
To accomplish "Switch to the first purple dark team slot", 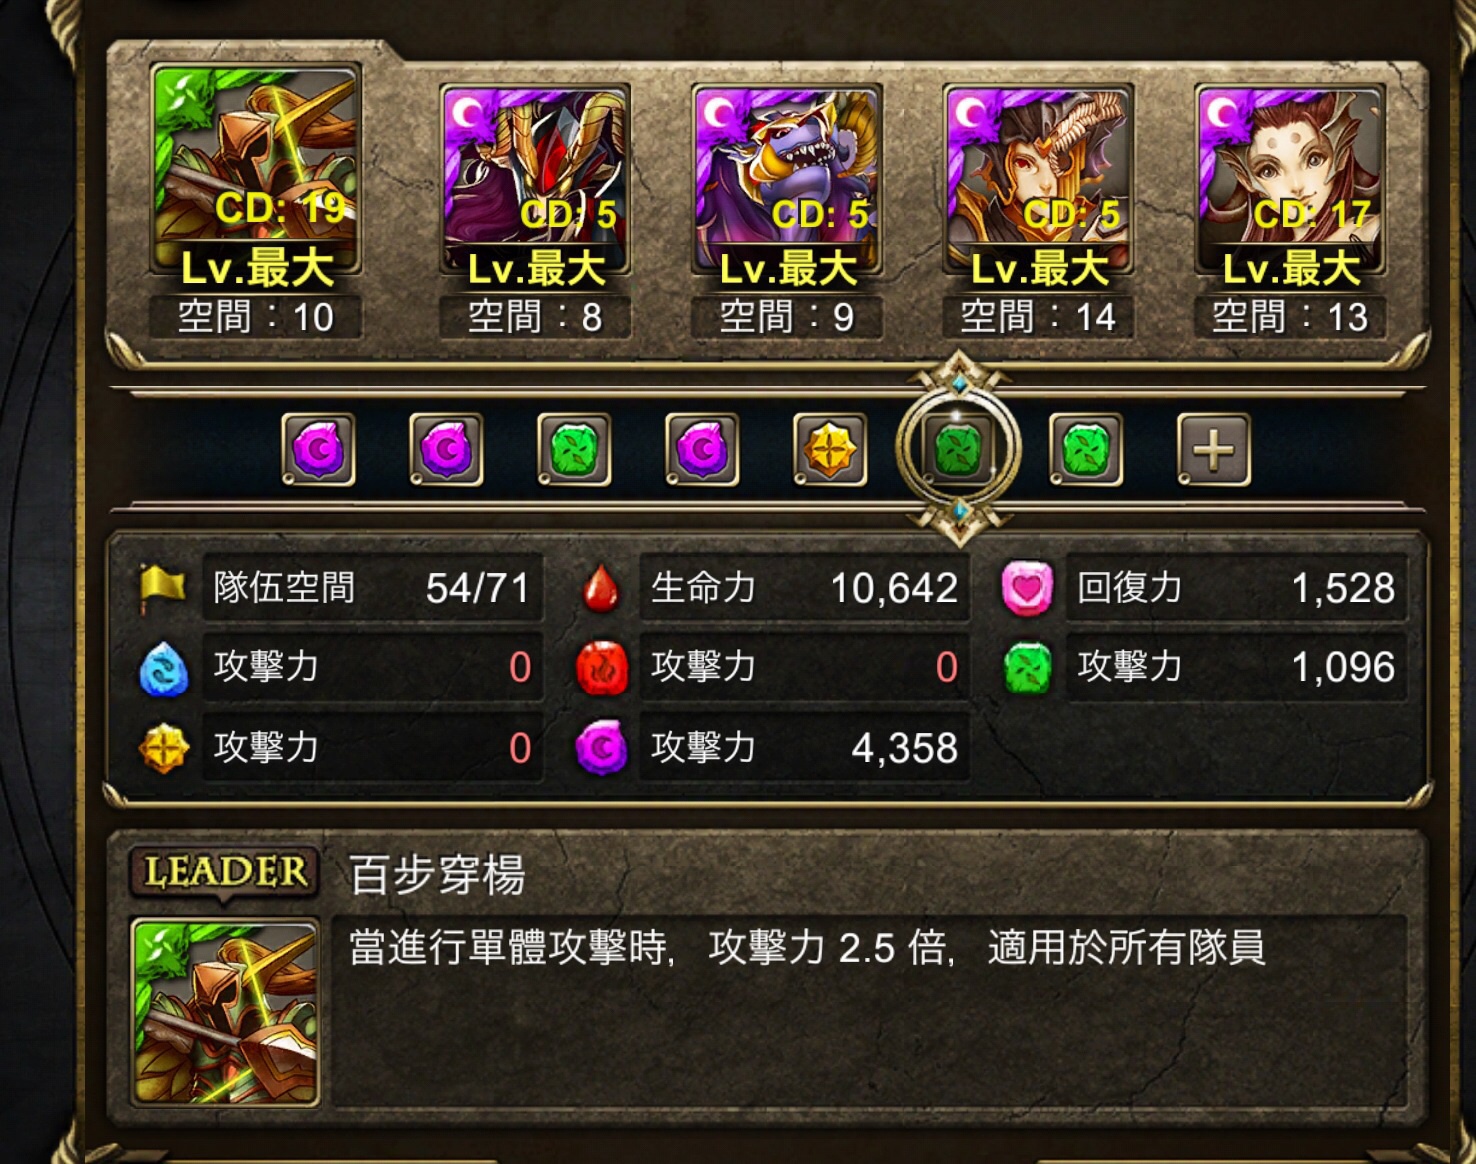I will click(319, 449).
